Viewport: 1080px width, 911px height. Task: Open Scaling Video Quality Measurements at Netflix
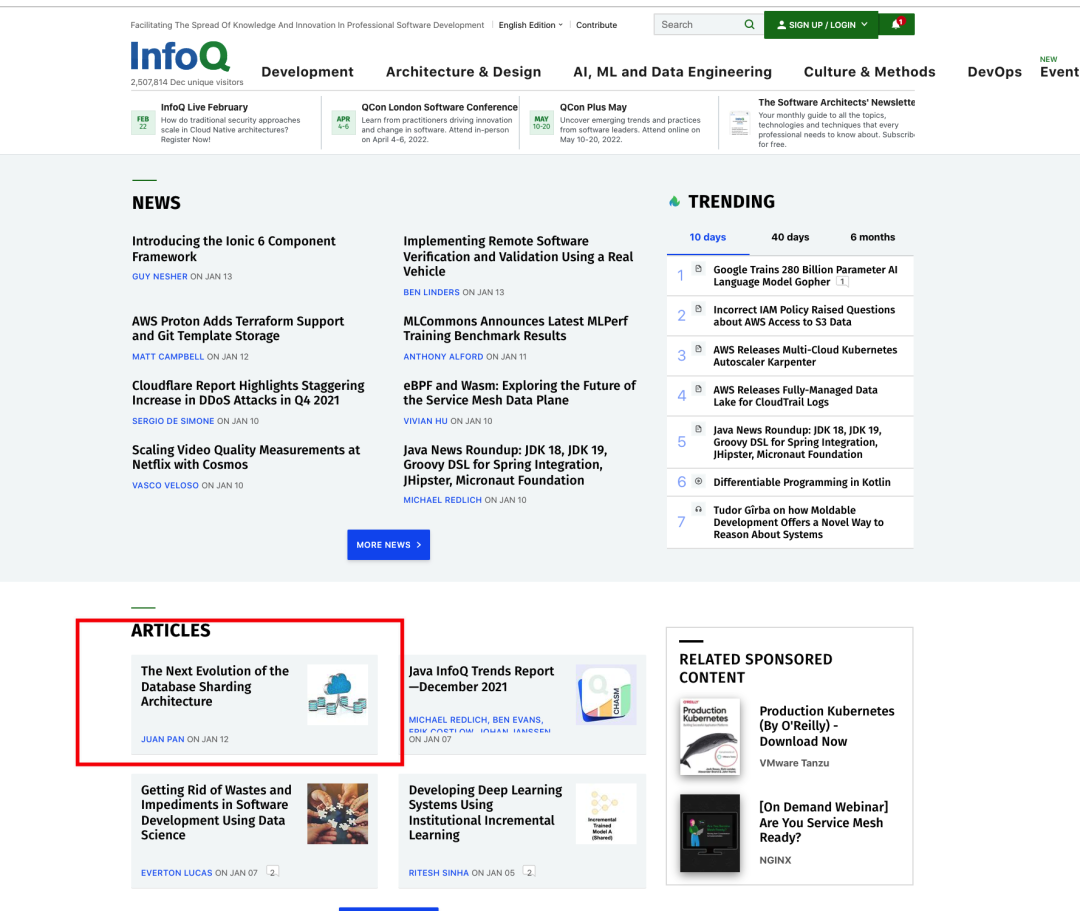(x=246, y=457)
